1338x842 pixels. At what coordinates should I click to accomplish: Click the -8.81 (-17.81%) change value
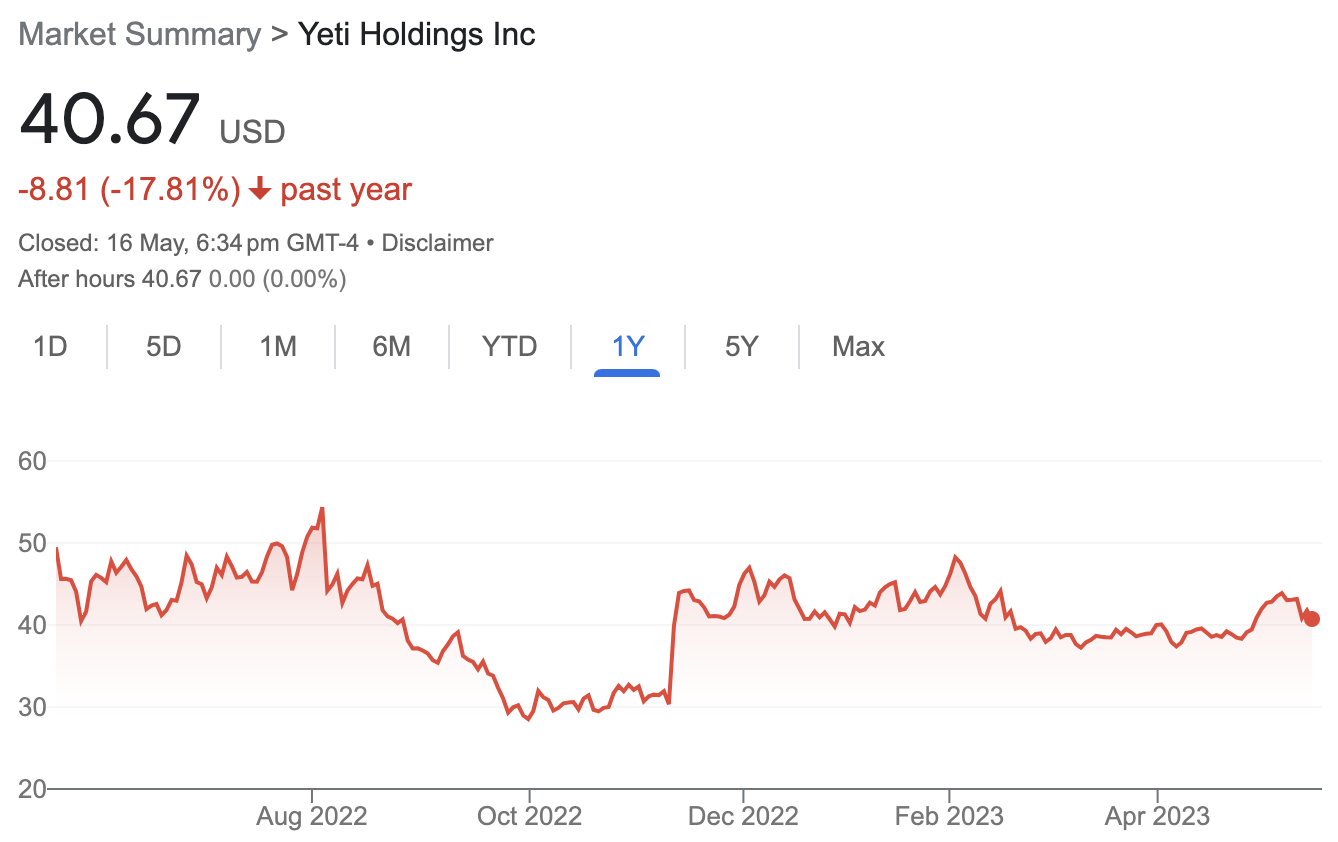click(129, 189)
